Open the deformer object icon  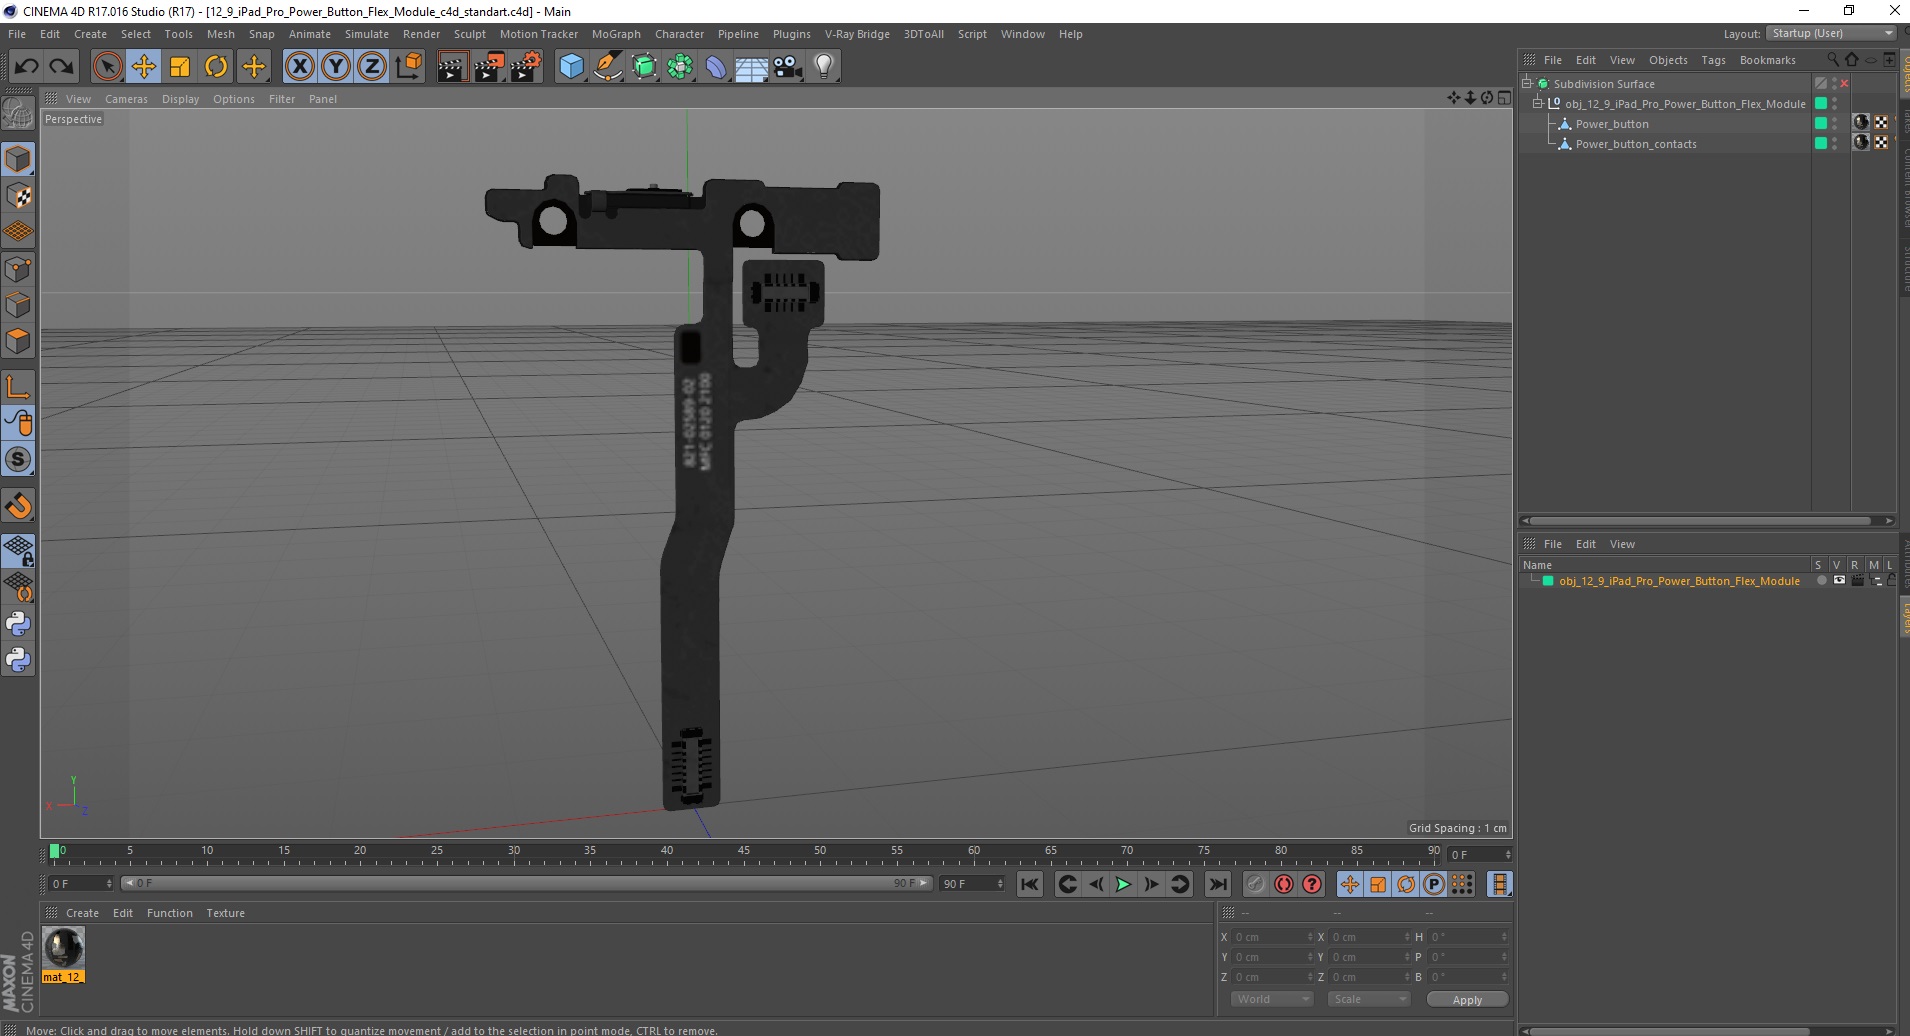[716, 67]
